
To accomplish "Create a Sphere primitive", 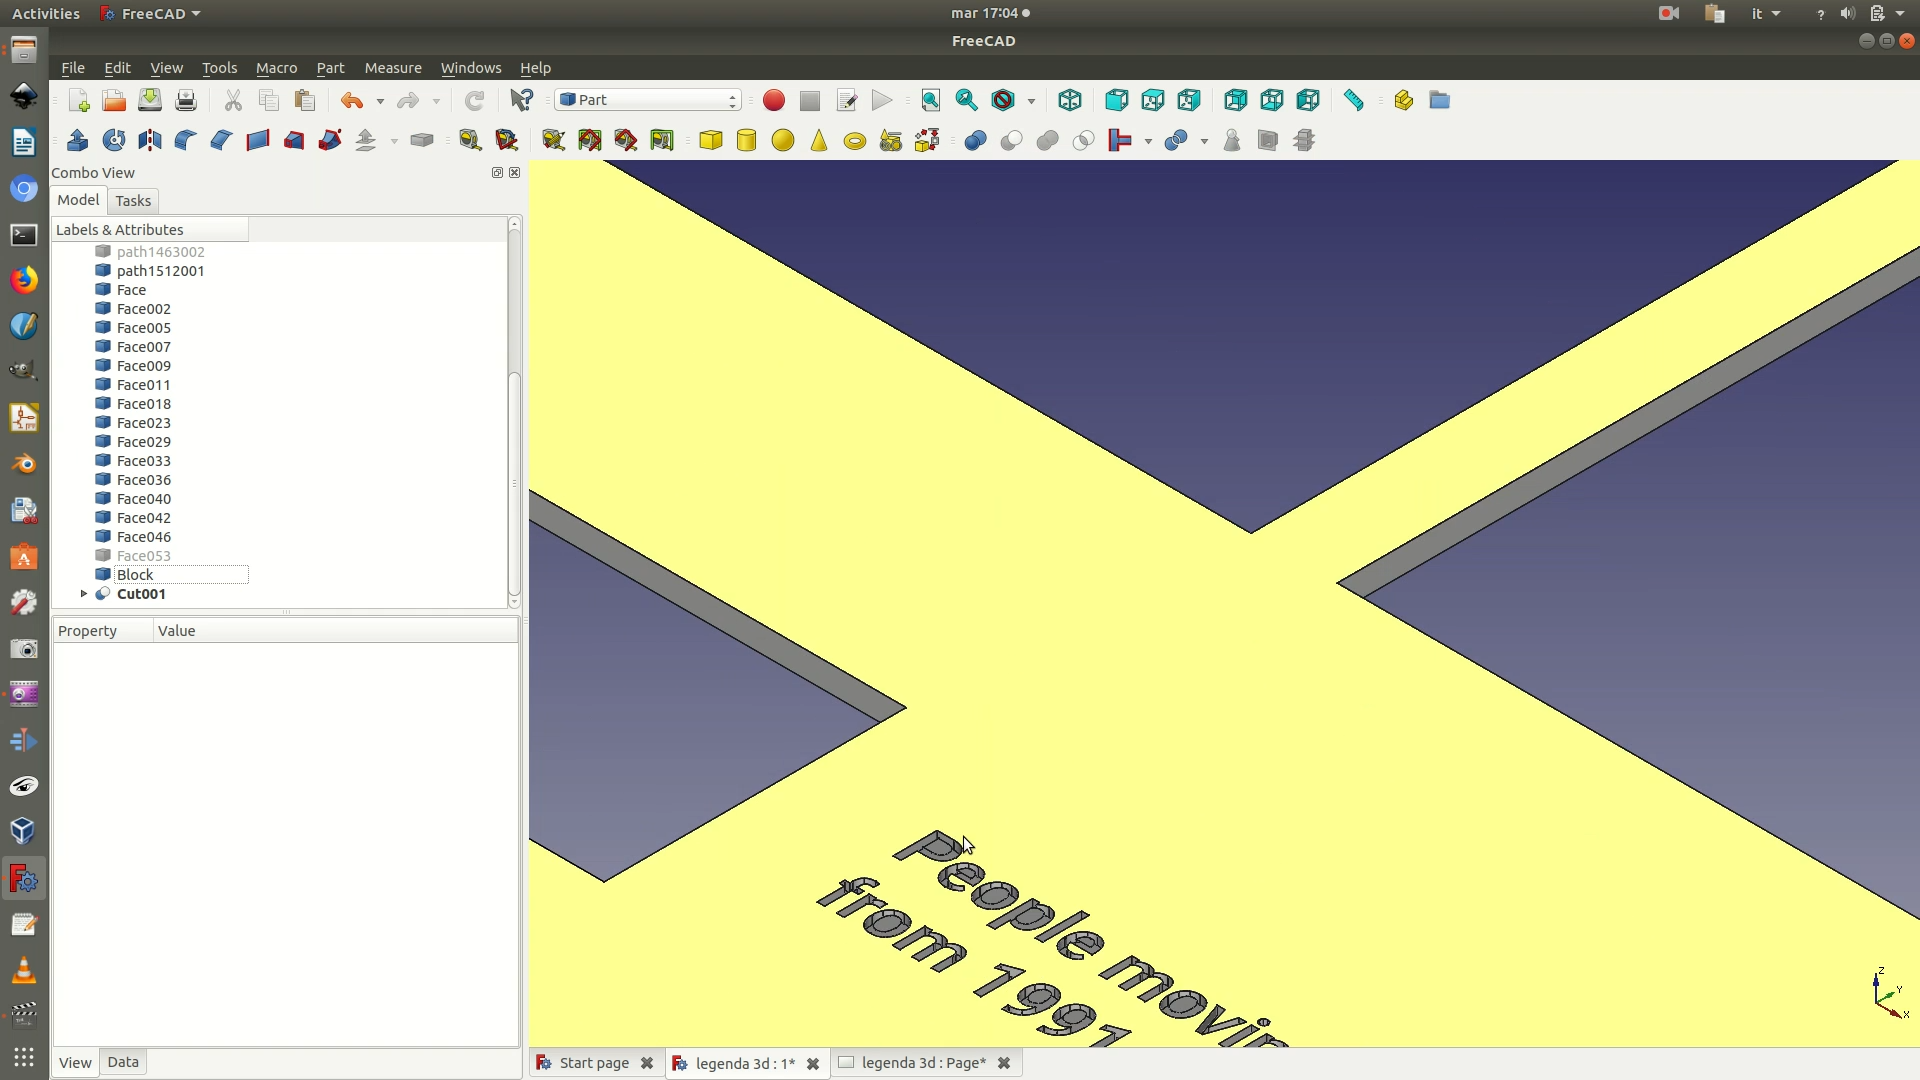I will [x=783, y=140].
